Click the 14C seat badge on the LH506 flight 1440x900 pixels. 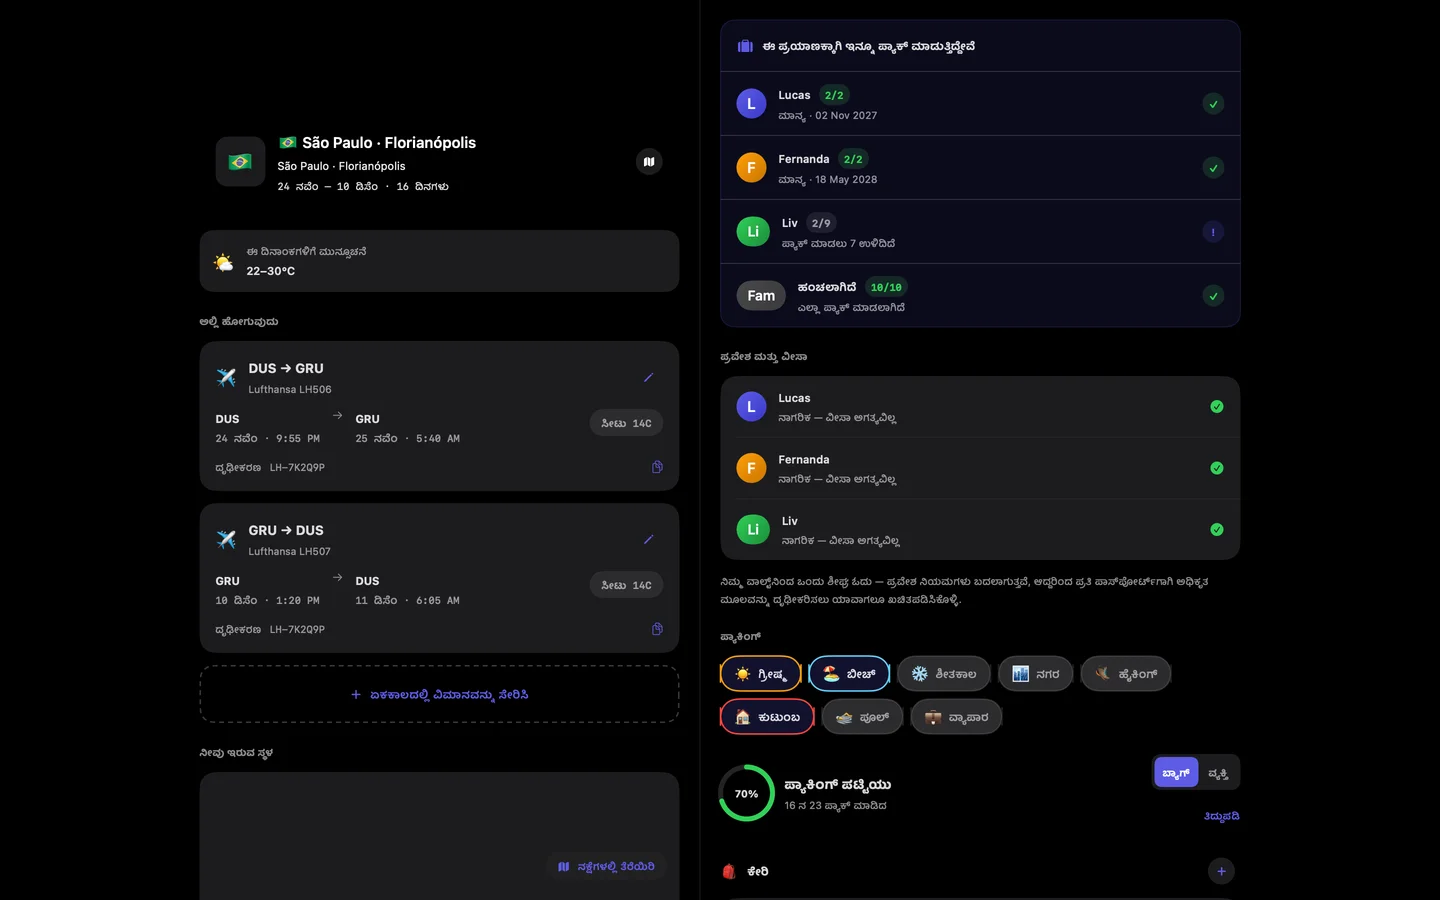[626, 423]
